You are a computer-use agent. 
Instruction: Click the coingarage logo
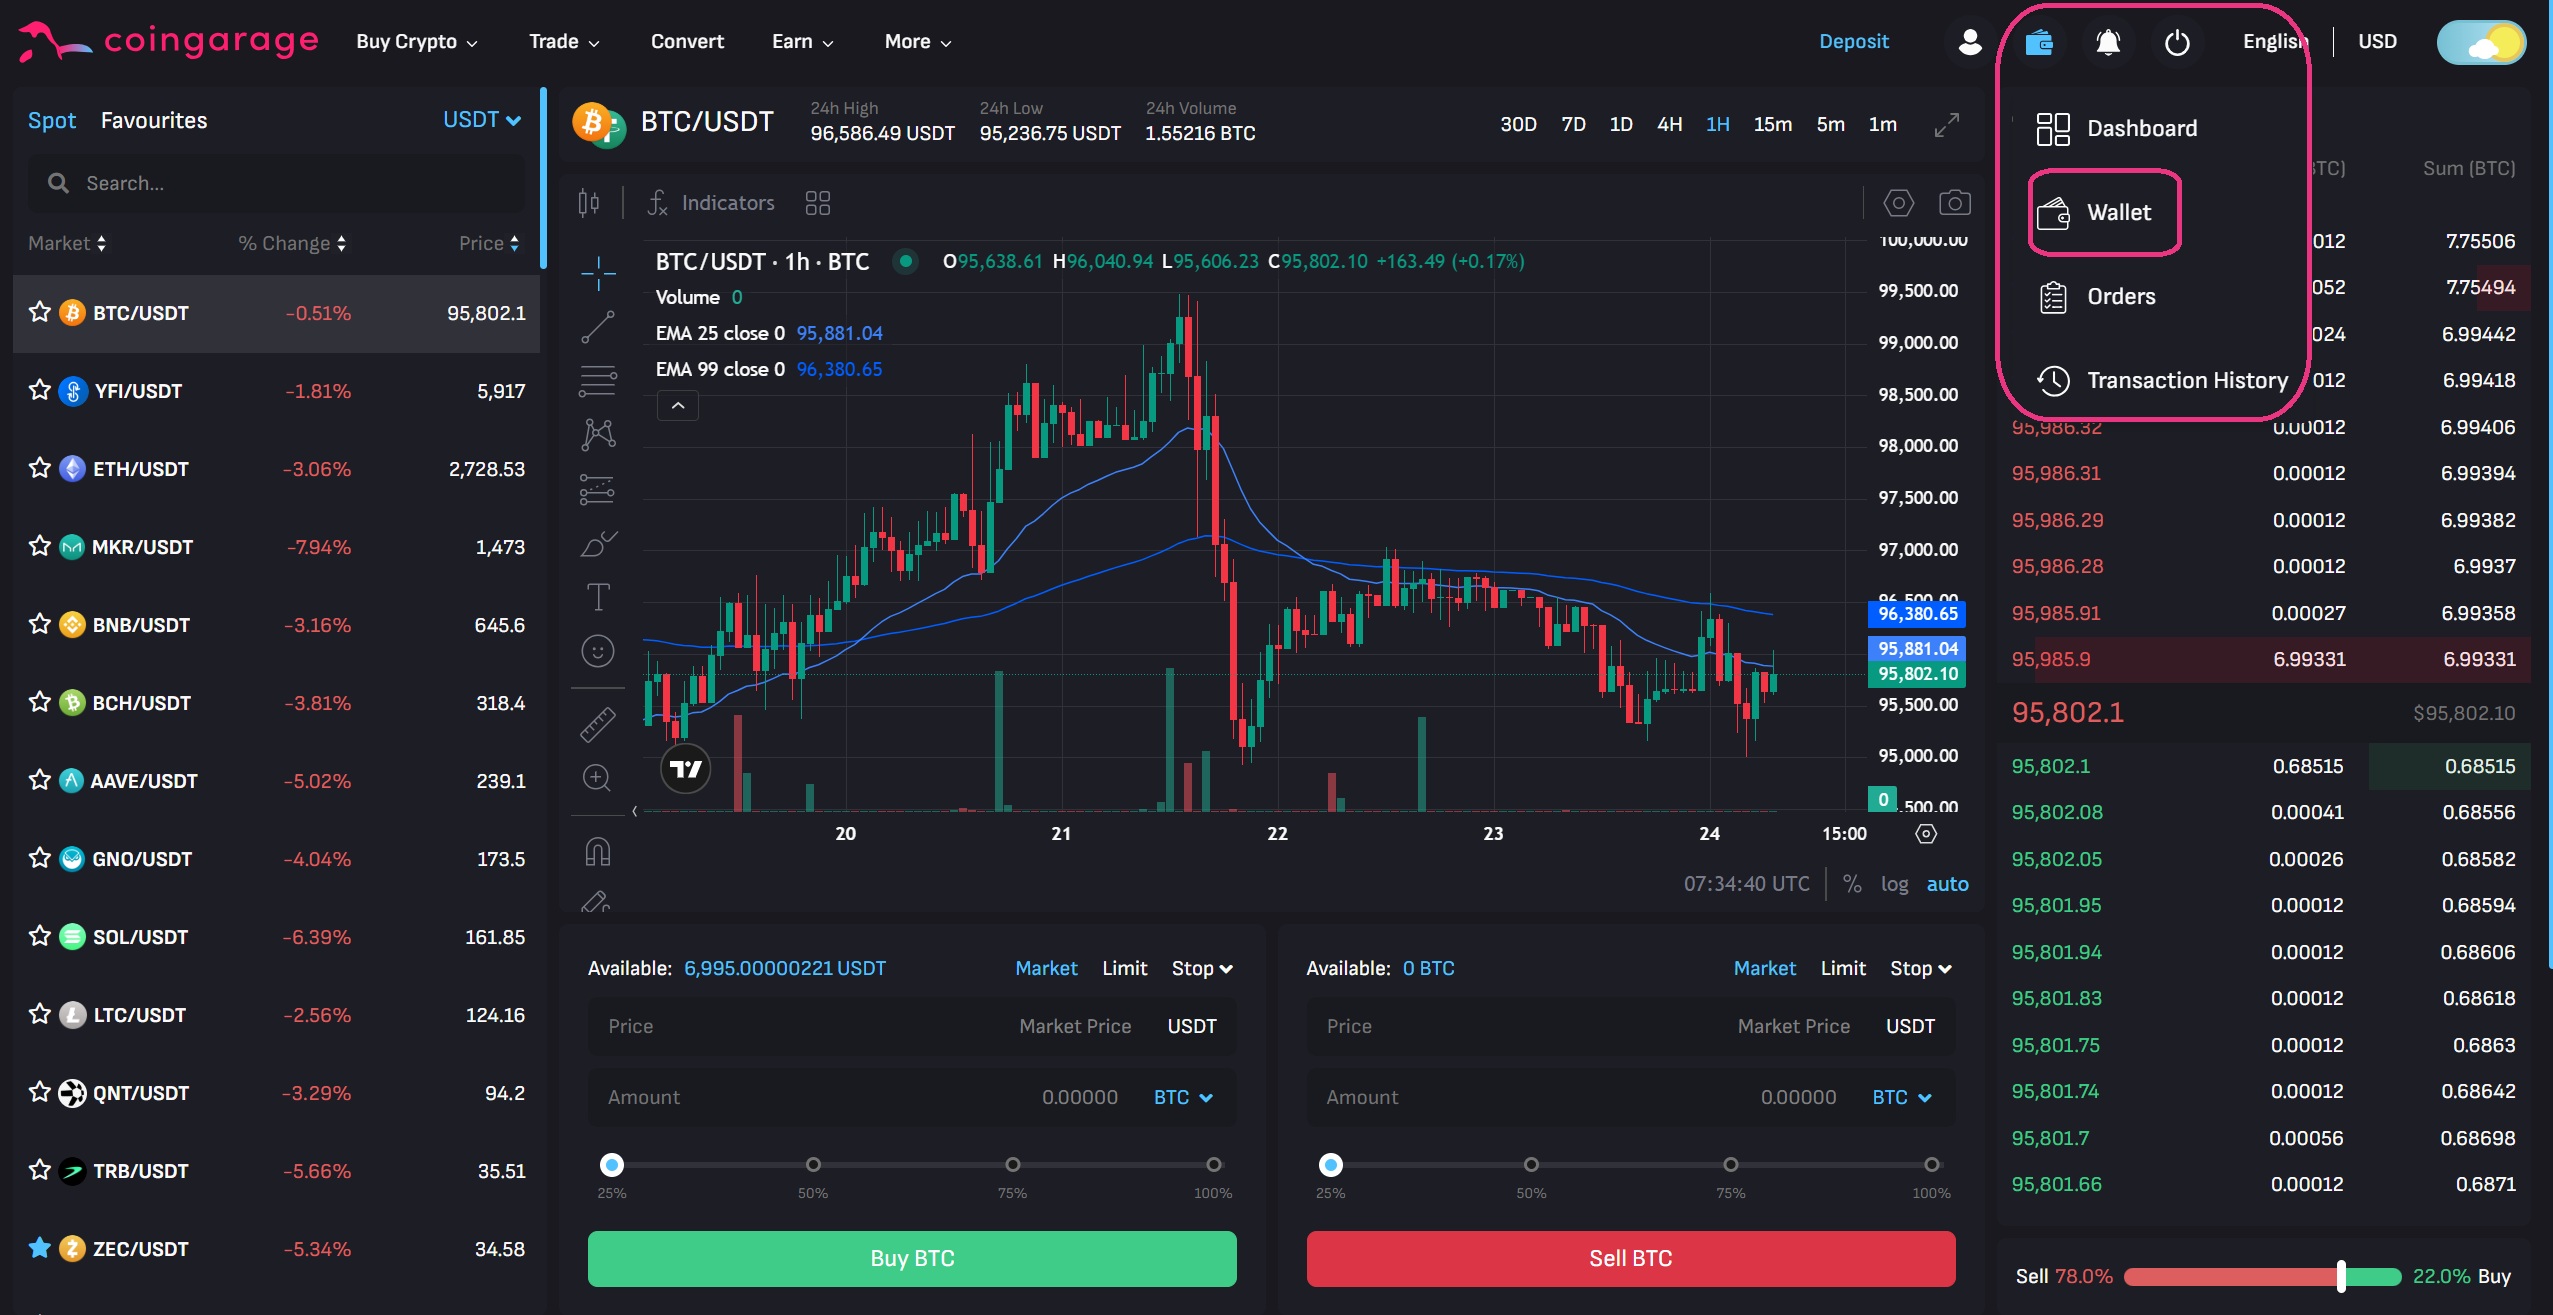coord(168,41)
